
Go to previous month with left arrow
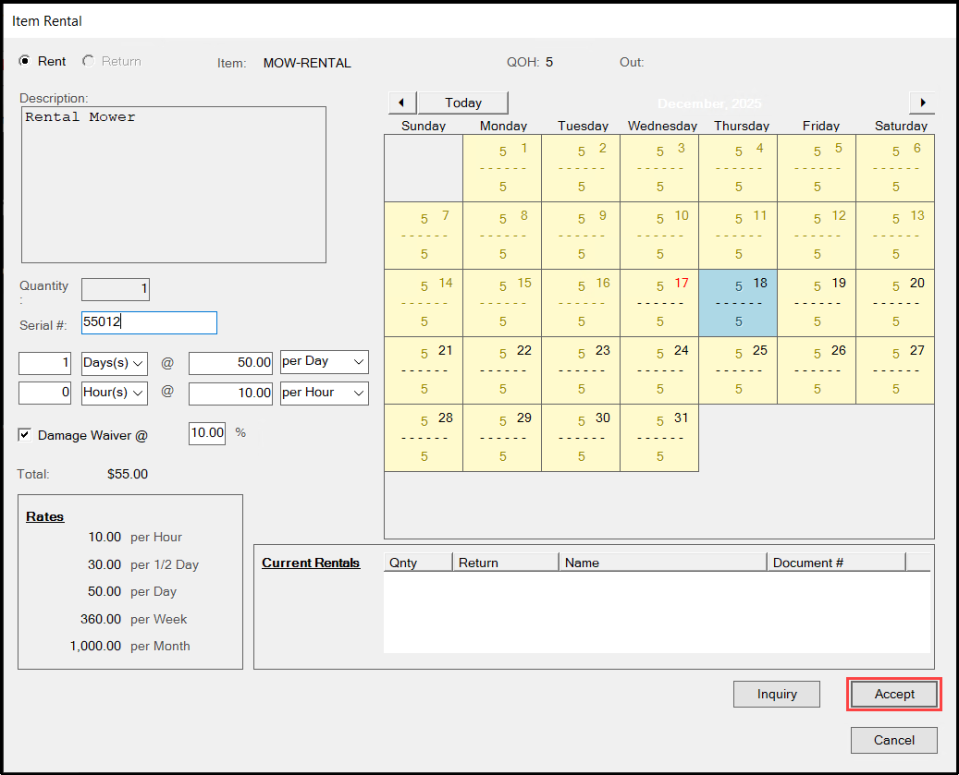point(401,103)
